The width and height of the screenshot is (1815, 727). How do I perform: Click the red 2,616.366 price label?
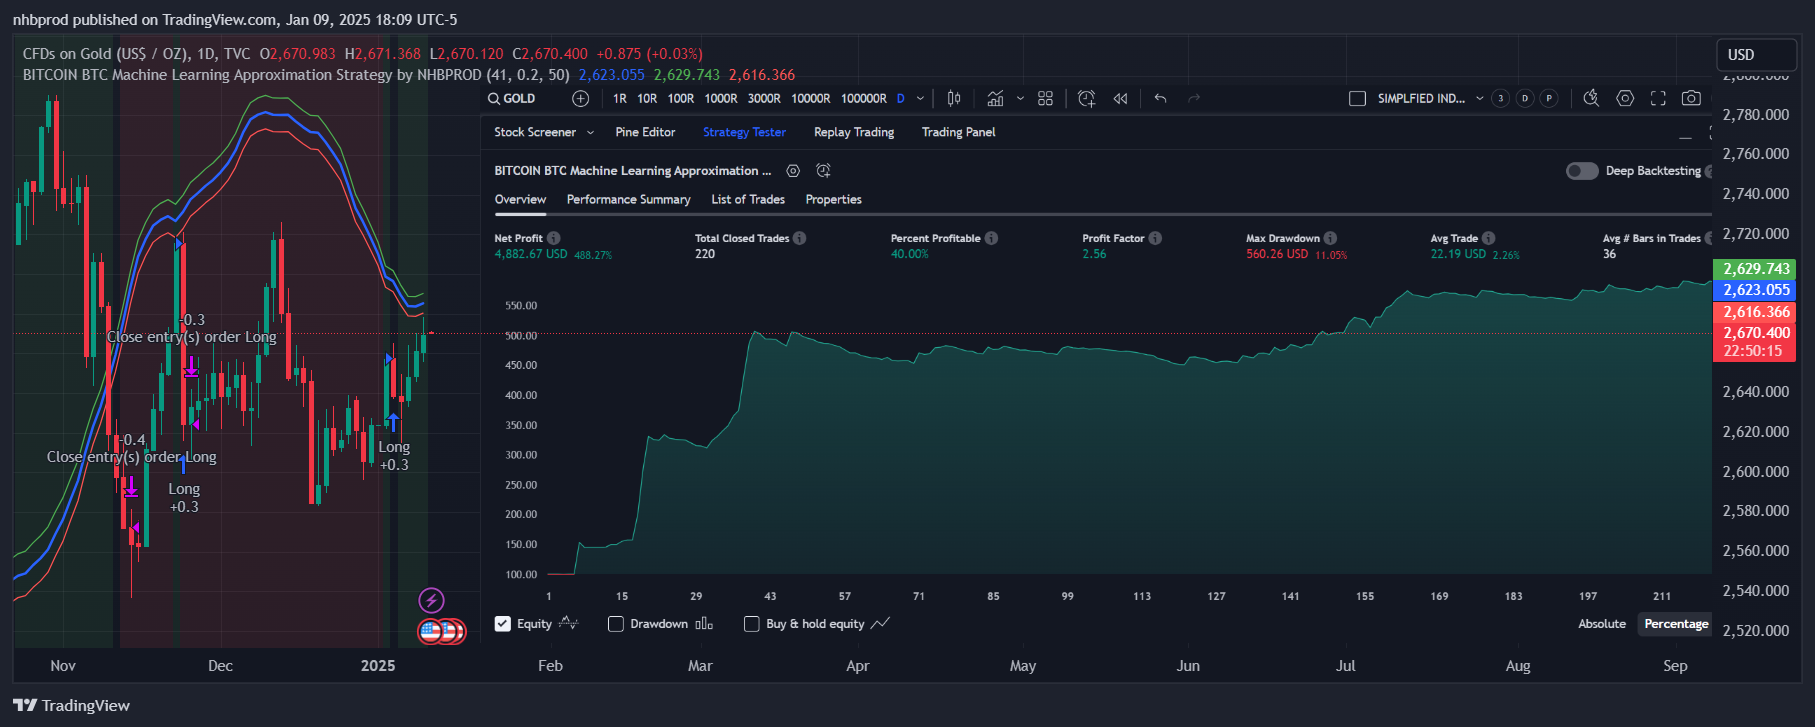coord(1755,312)
